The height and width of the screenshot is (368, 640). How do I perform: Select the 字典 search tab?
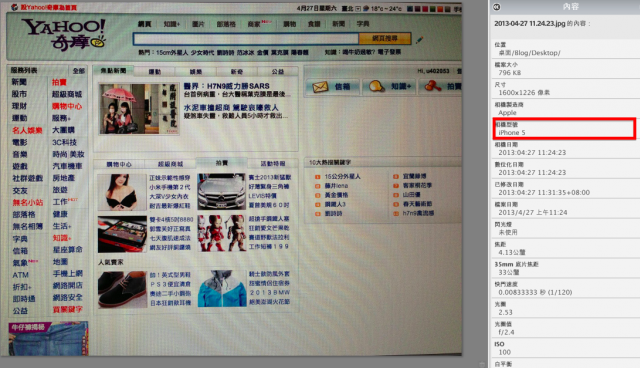(363, 24)
